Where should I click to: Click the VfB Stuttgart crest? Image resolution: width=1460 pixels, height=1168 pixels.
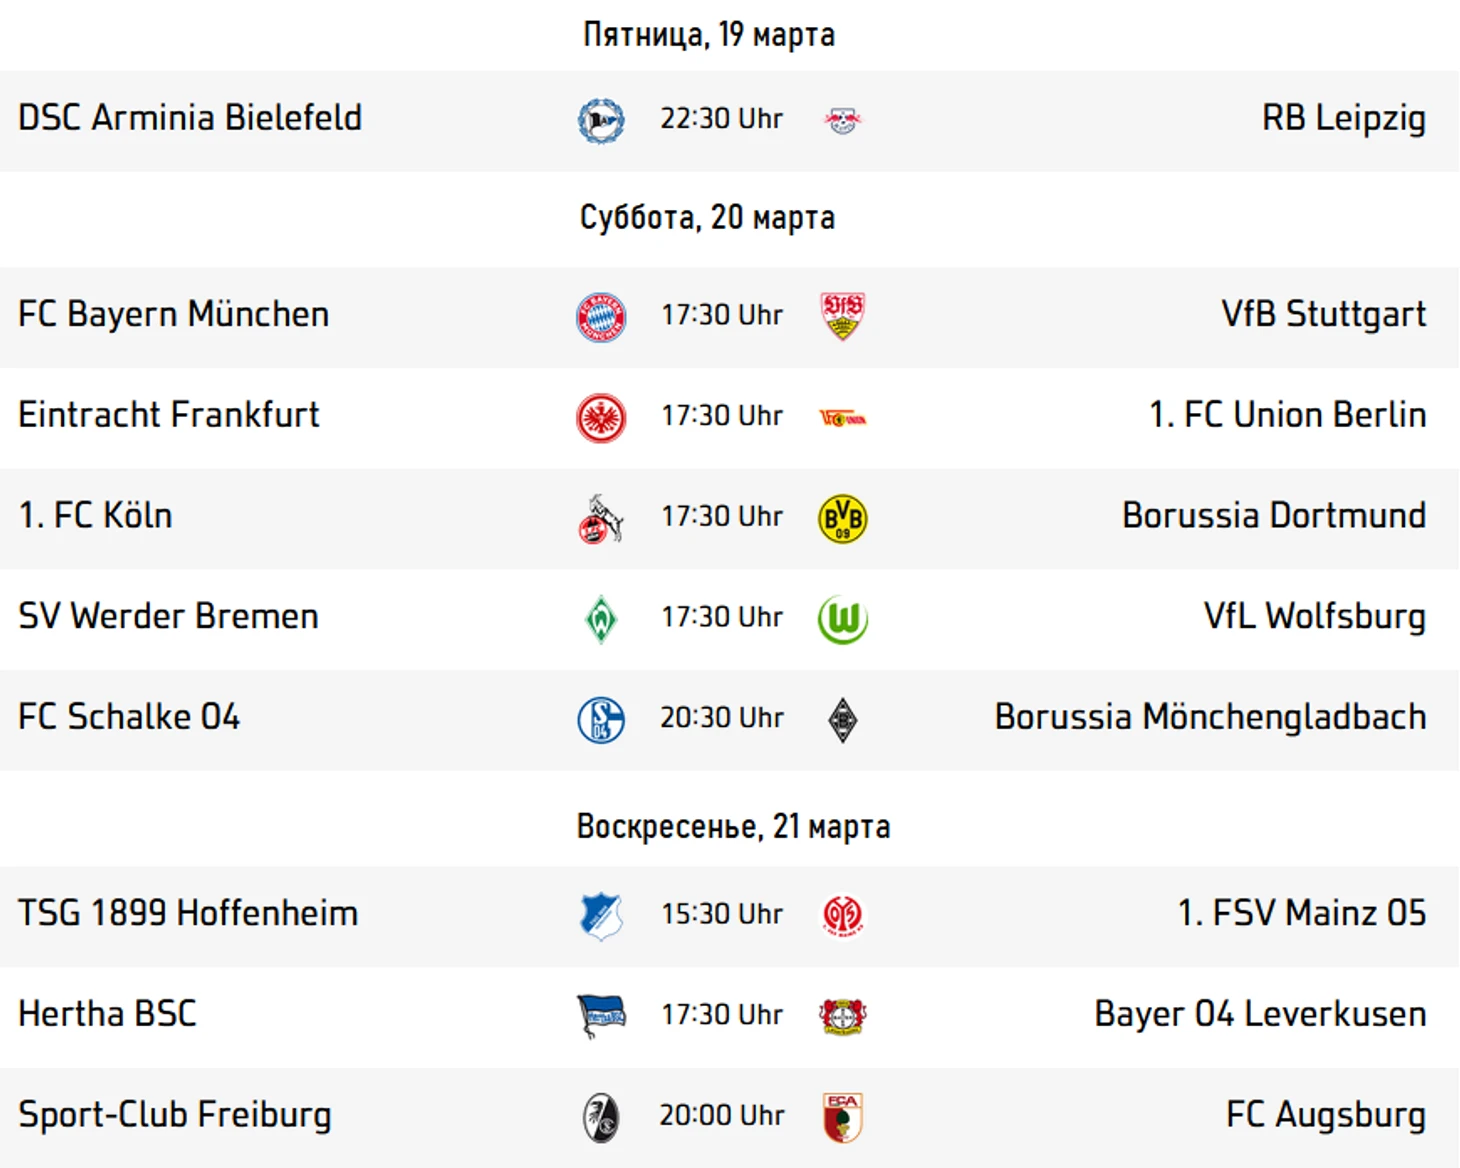click(x=842, y=316)
